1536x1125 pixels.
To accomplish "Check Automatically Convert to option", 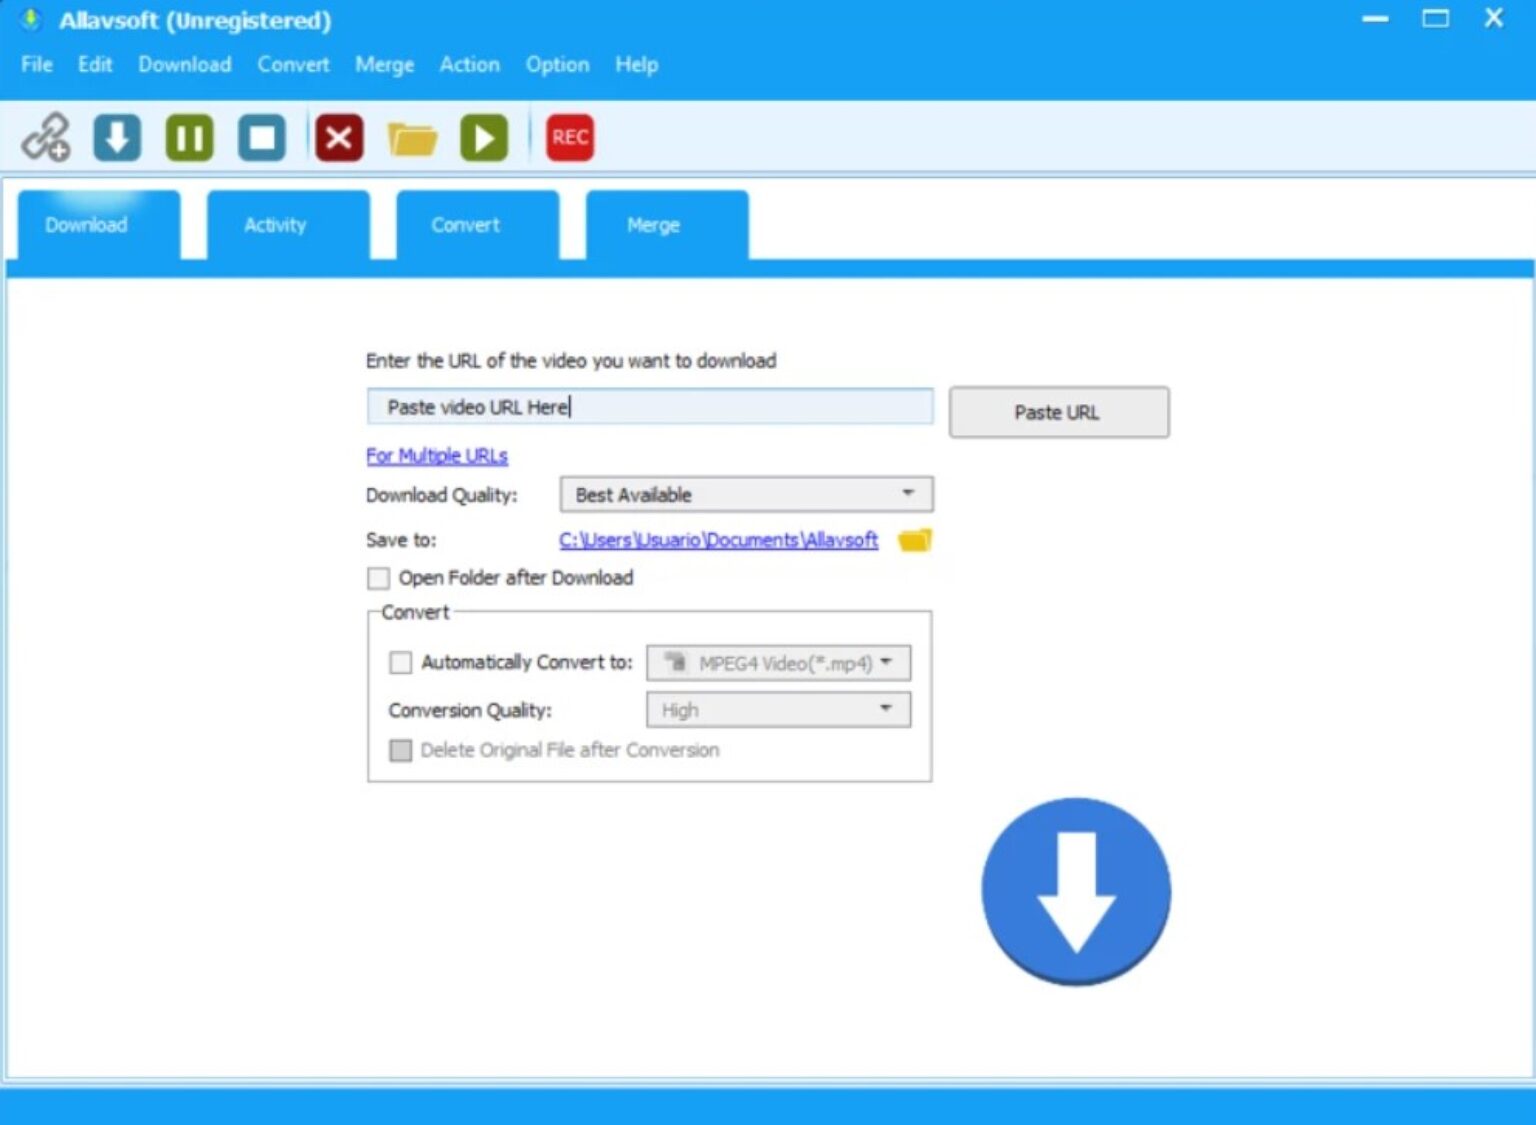I will [x=400, y=662].
